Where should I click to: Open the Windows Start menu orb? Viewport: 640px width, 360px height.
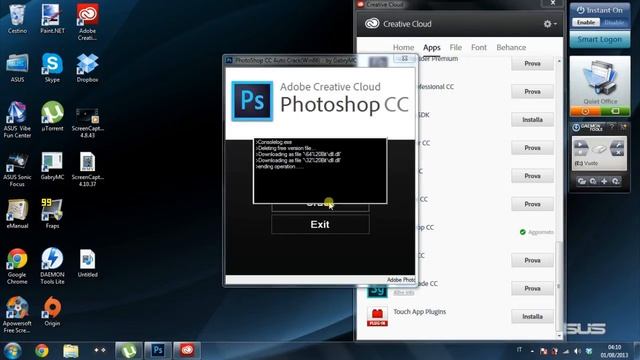tap(12, 351)
